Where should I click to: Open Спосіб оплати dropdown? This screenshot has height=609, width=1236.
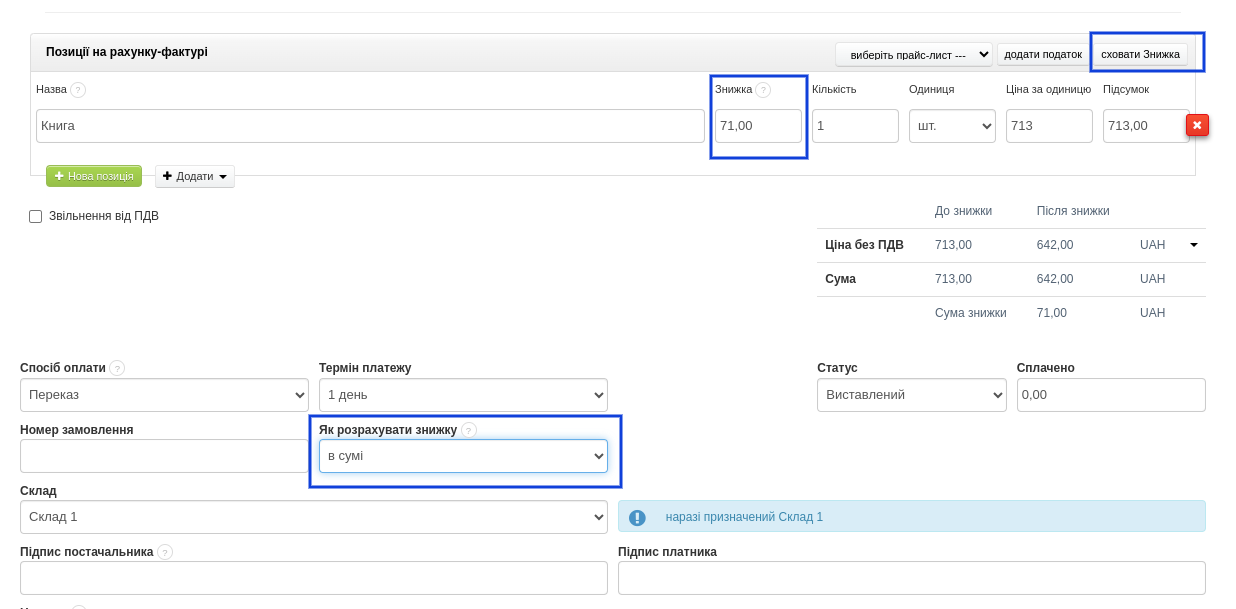tap(164, 395)
